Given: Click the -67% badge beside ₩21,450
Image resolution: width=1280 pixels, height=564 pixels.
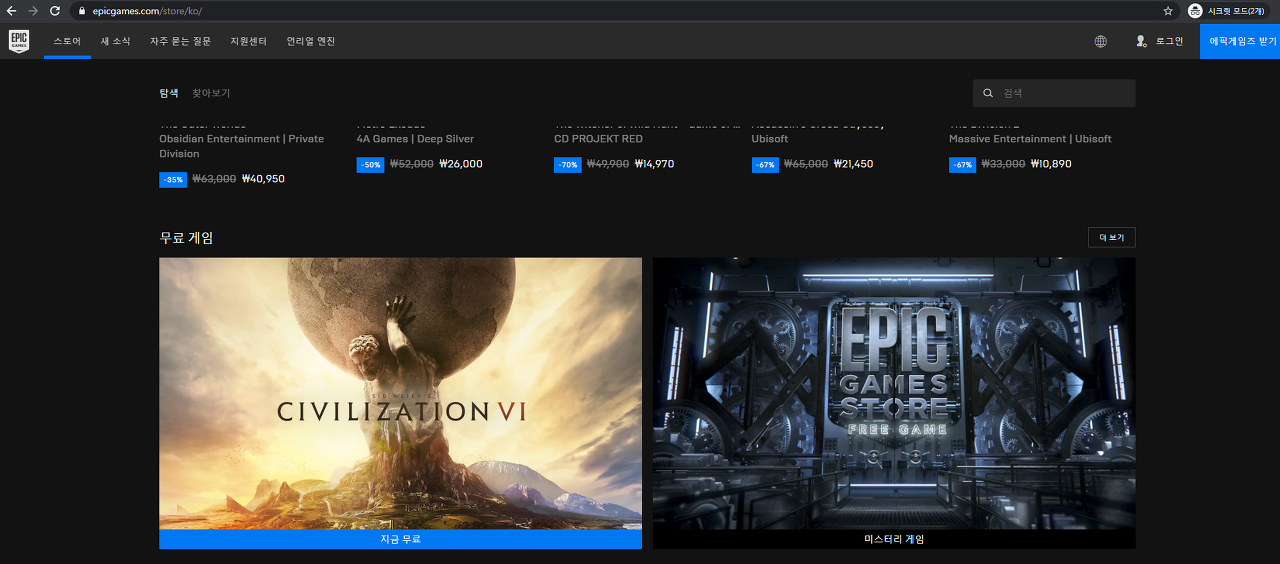Looking at the screenshot, I should 765,164.
